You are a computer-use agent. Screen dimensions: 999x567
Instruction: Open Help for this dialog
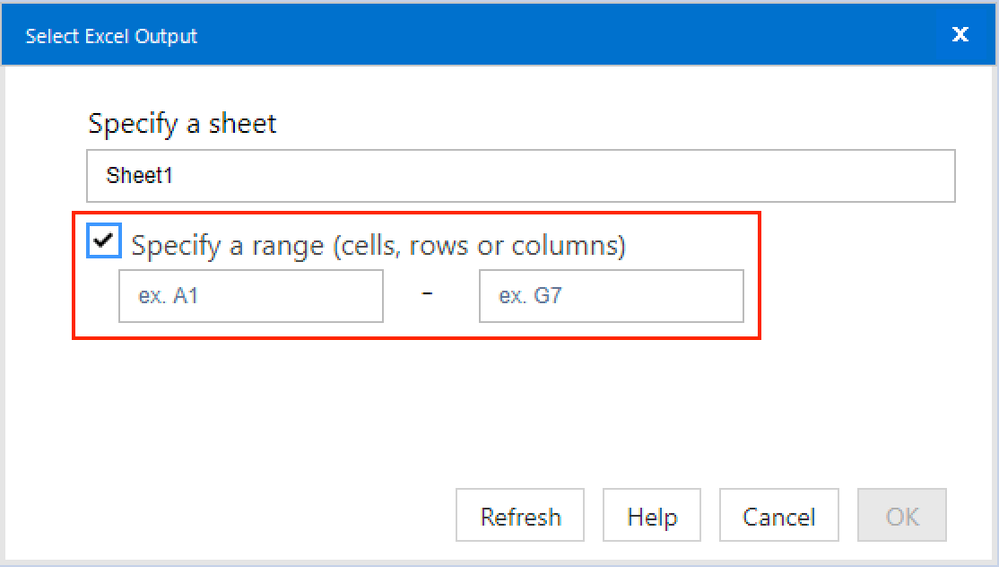(651, 516)
